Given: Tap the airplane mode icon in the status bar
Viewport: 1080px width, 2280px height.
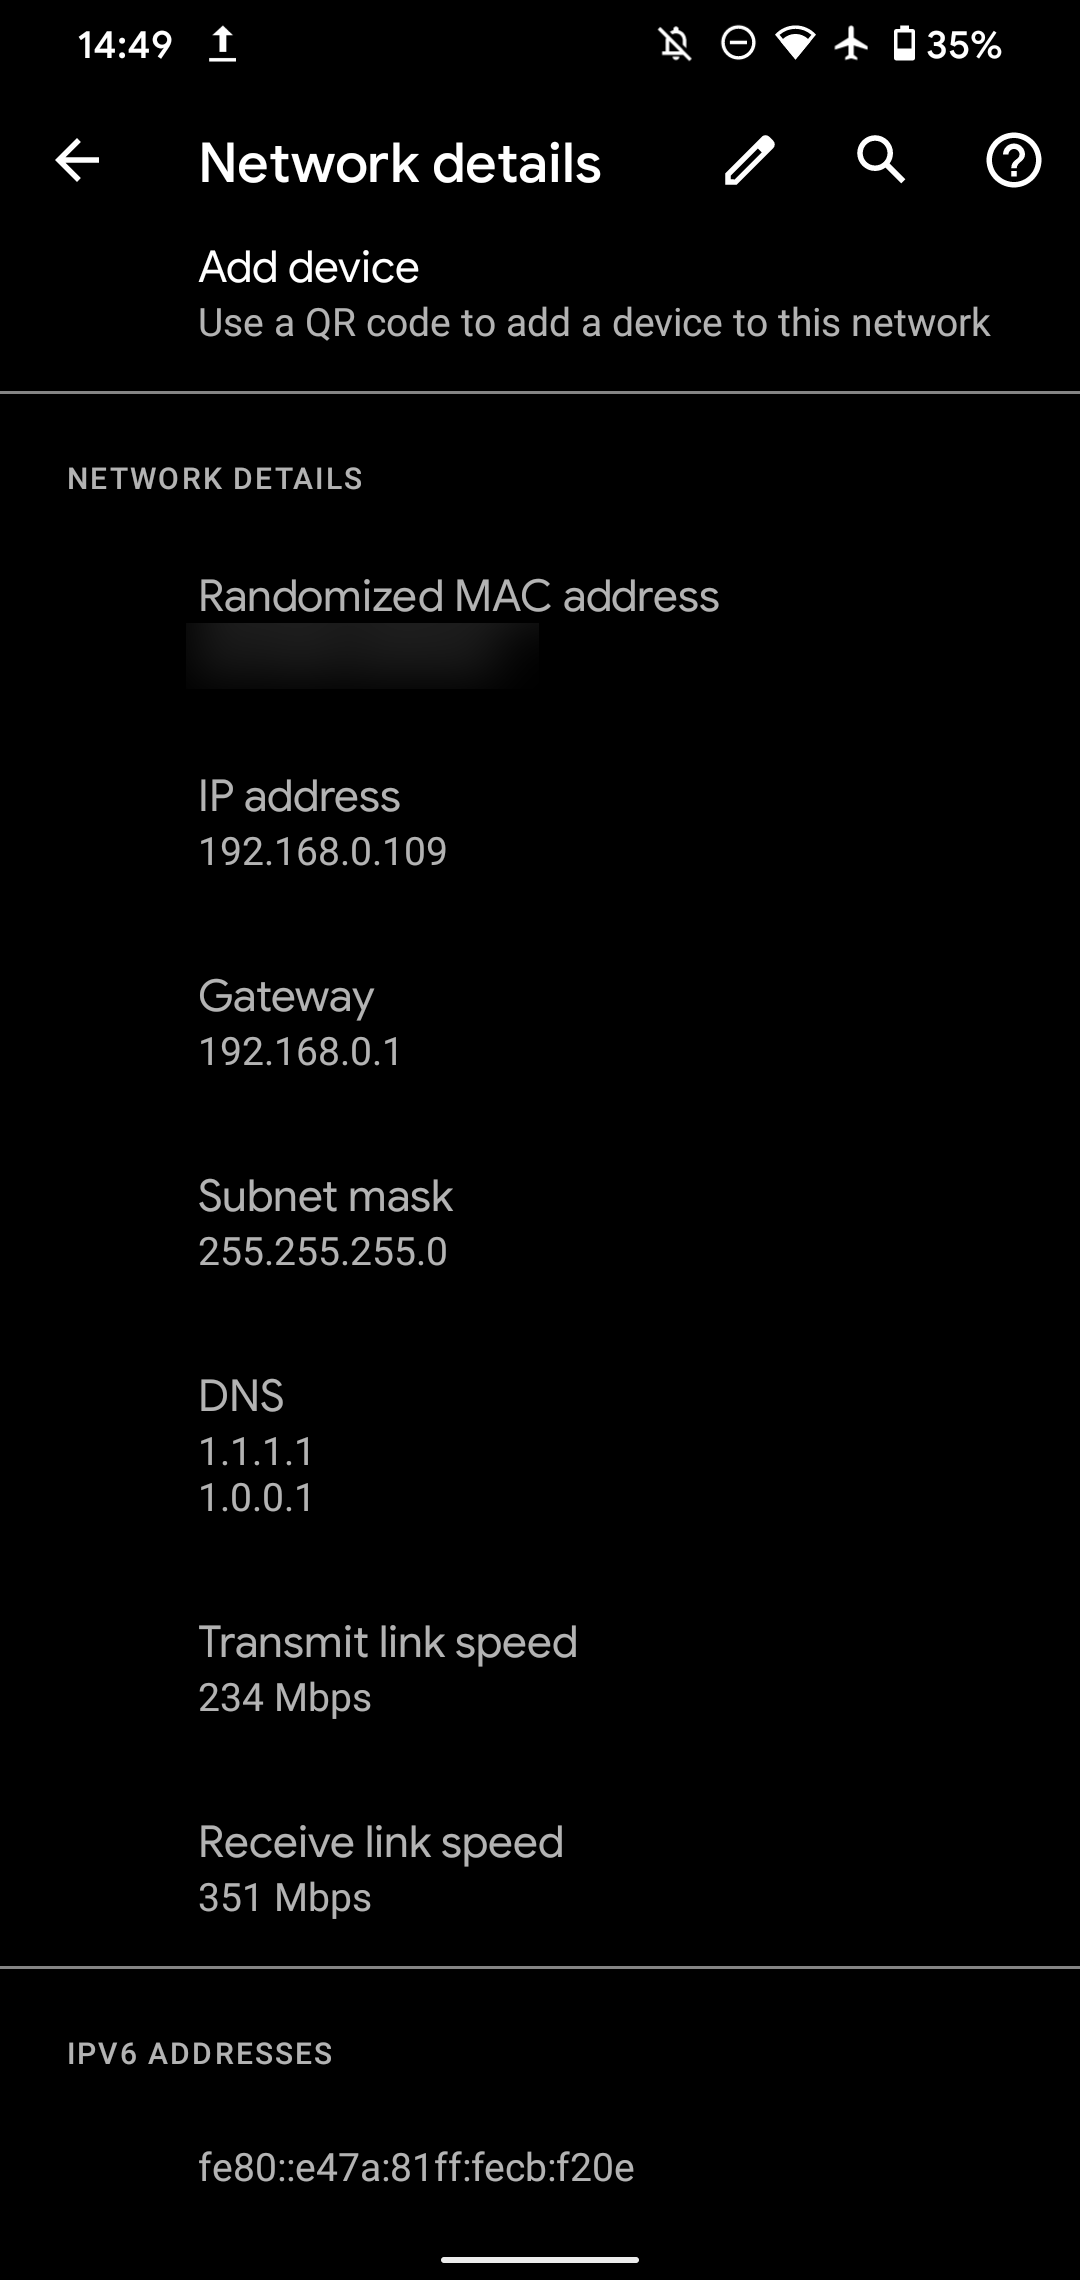Looking at the screenshot, I should pos(850,42).
